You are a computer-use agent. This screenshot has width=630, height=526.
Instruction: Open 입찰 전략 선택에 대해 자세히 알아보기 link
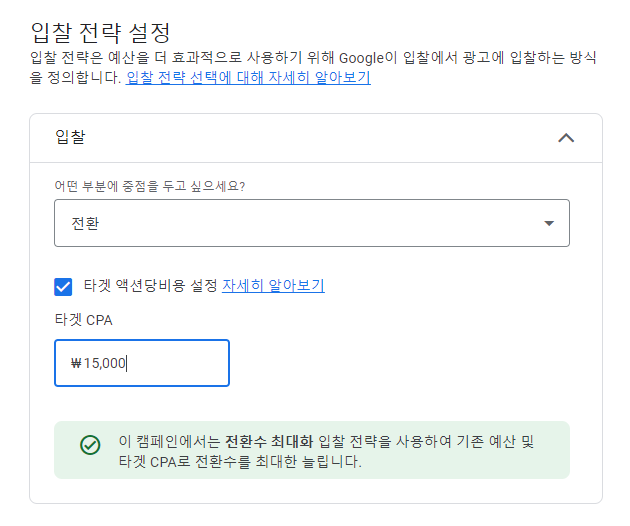tap(248, 77)
